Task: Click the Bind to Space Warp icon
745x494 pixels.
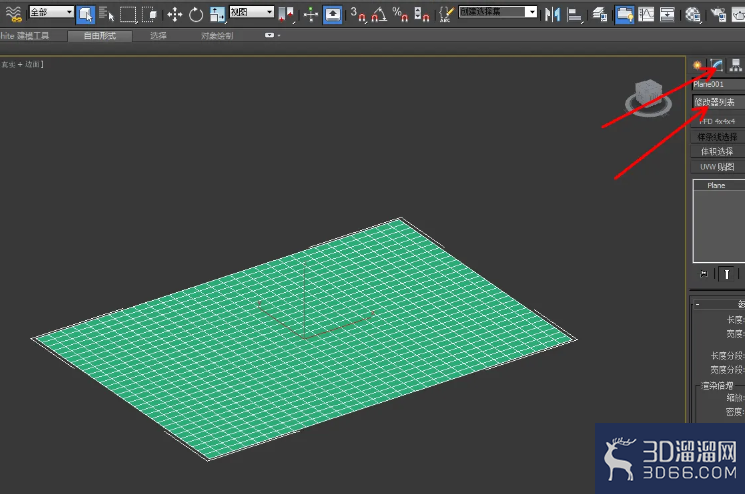Action: [14, 14]
